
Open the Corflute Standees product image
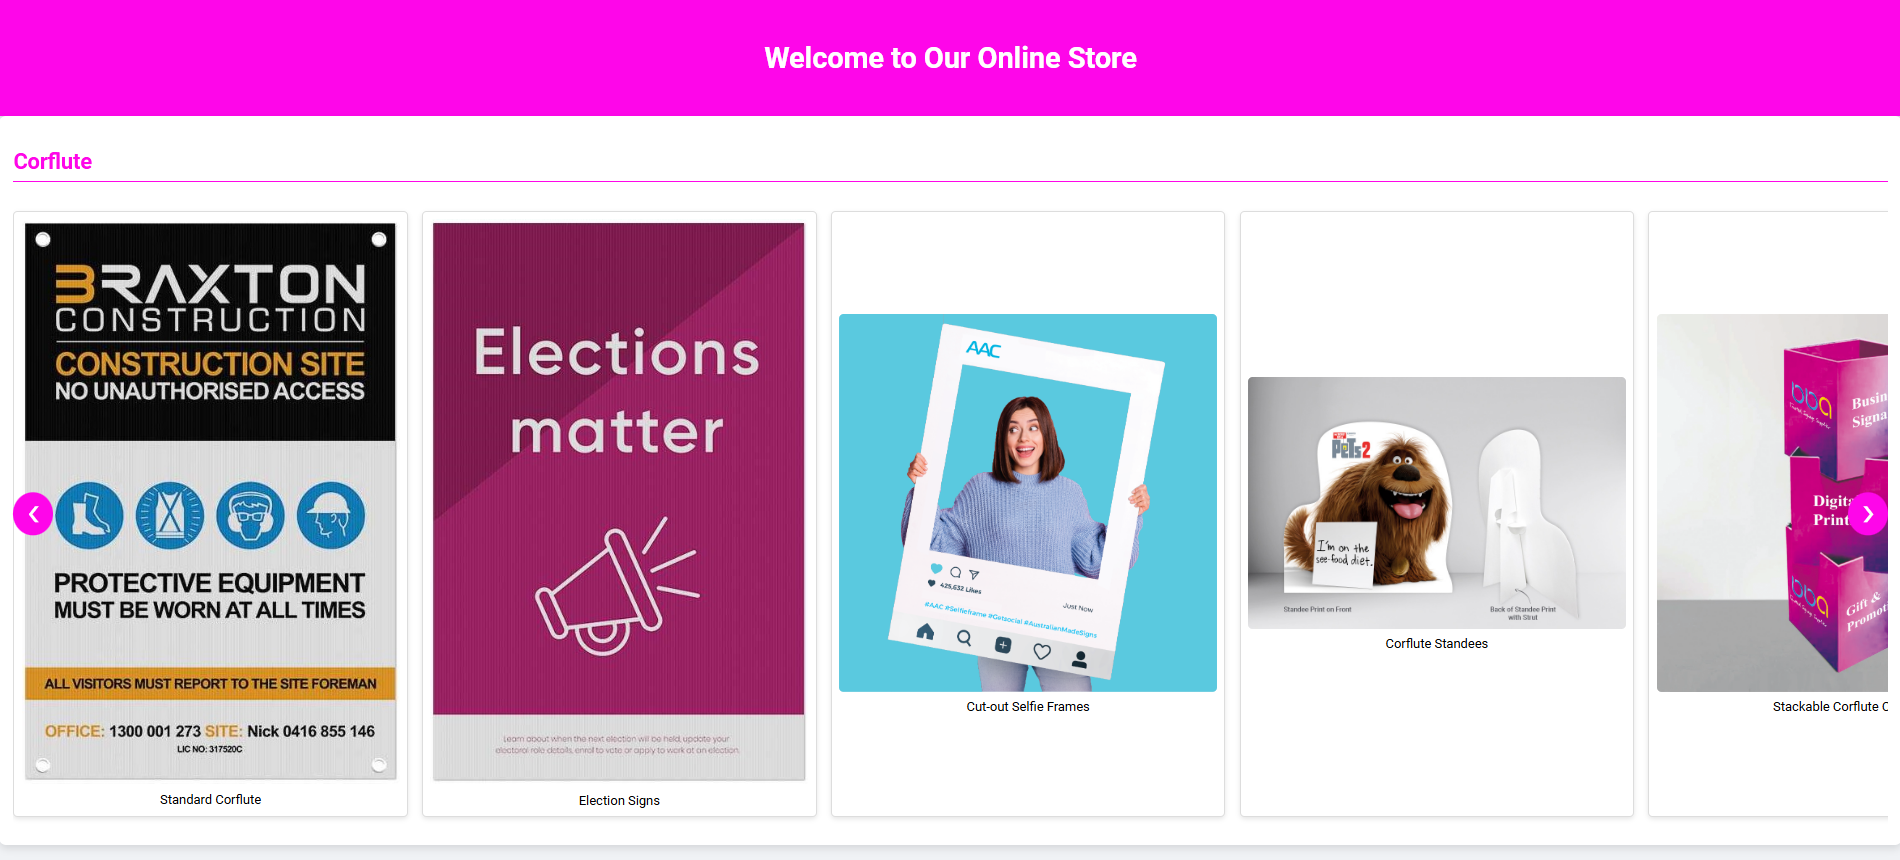click(1437, 503)
